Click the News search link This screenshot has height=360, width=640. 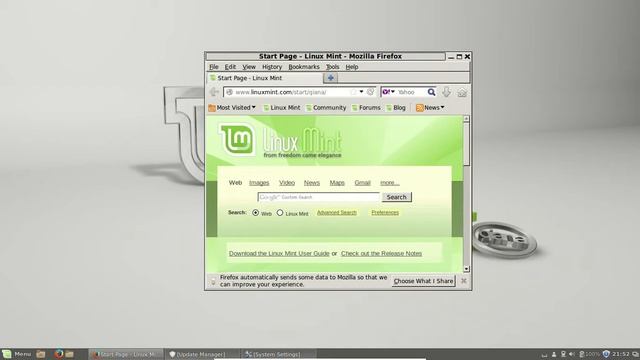tap(312, 183)
